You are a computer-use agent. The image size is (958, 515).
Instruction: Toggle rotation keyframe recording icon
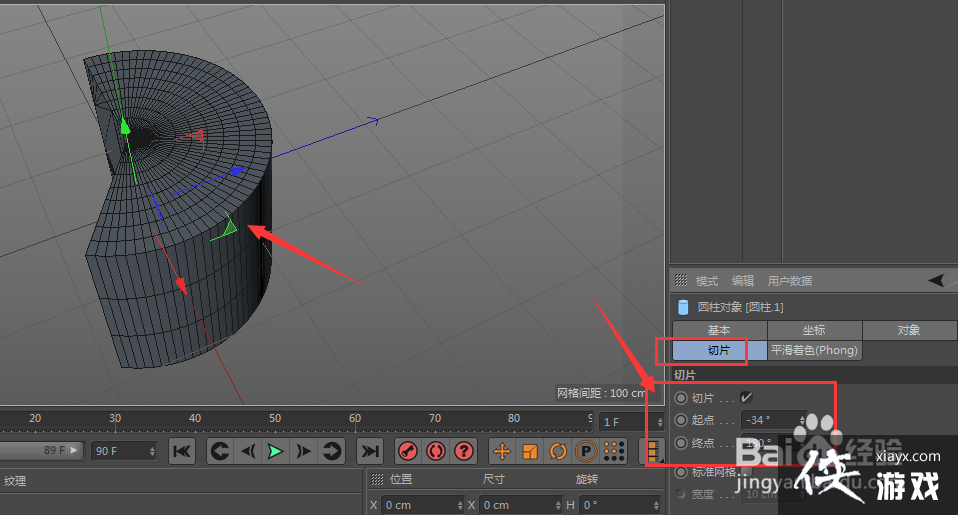tap(558, 451)
